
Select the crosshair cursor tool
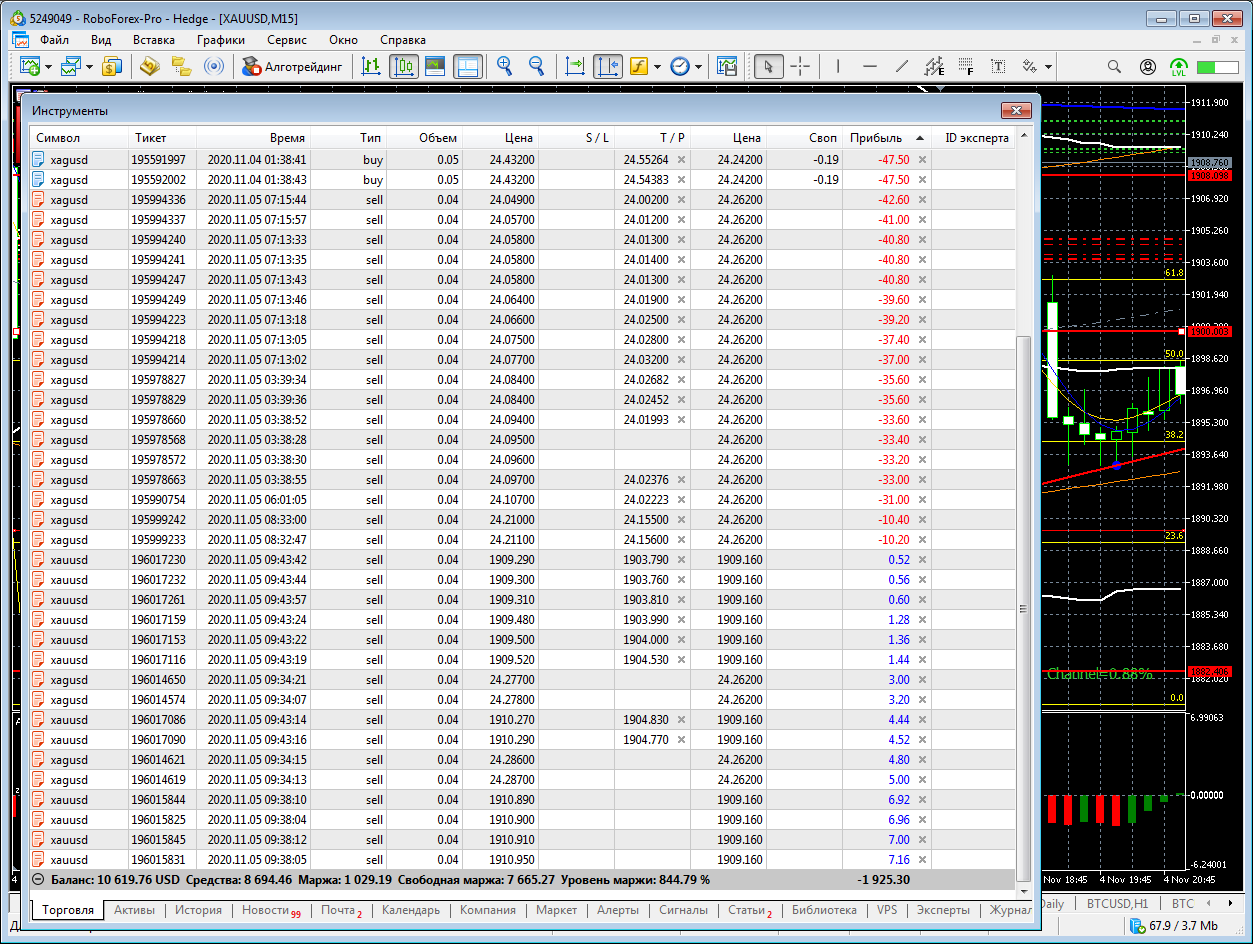[800, 66]
